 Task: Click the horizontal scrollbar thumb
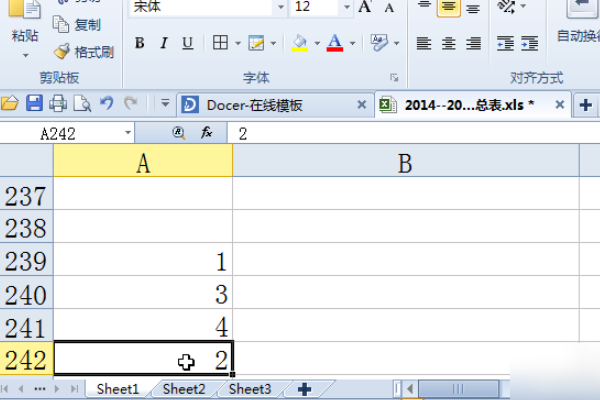(x=458, y=389)
